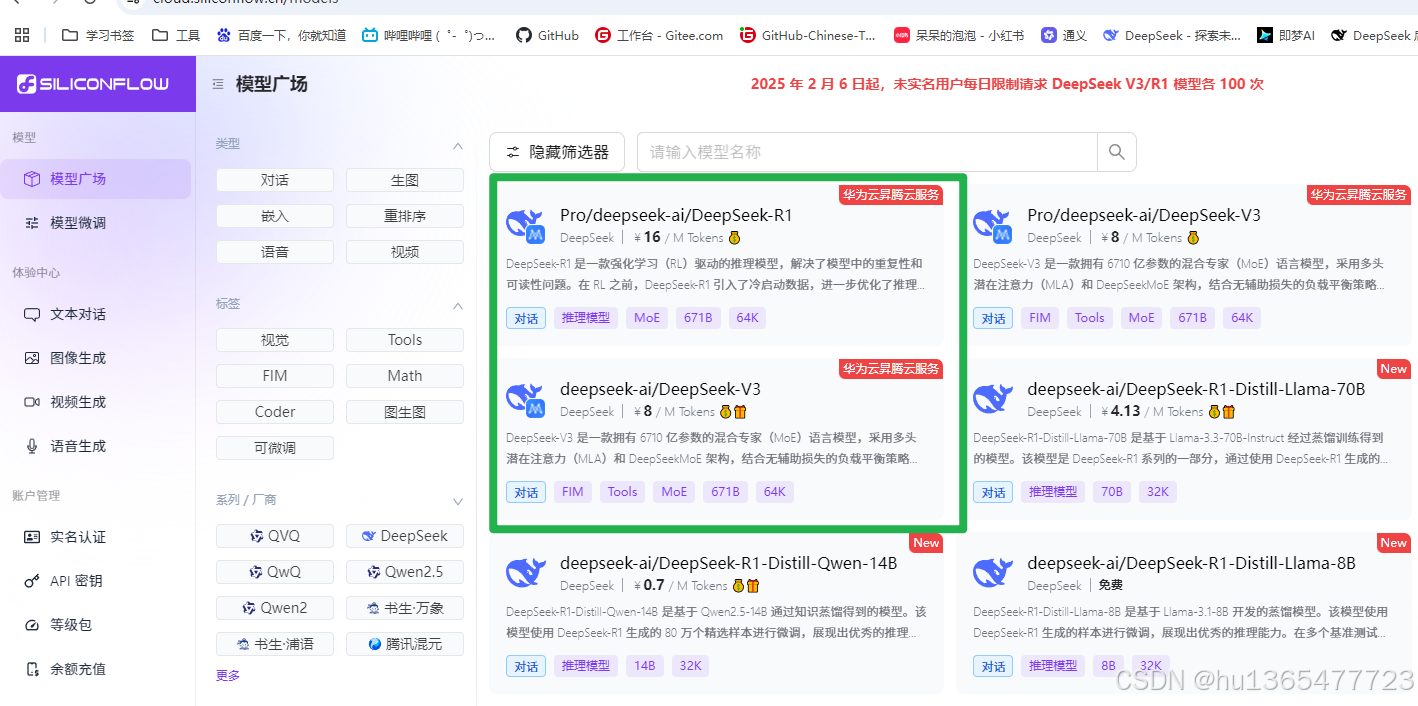Screen dimensions: 1418x706
Task: Click the coin icon on Pro/deepseek-ai/DeepSeek-R1 price
Action: (x=734, y=238)
